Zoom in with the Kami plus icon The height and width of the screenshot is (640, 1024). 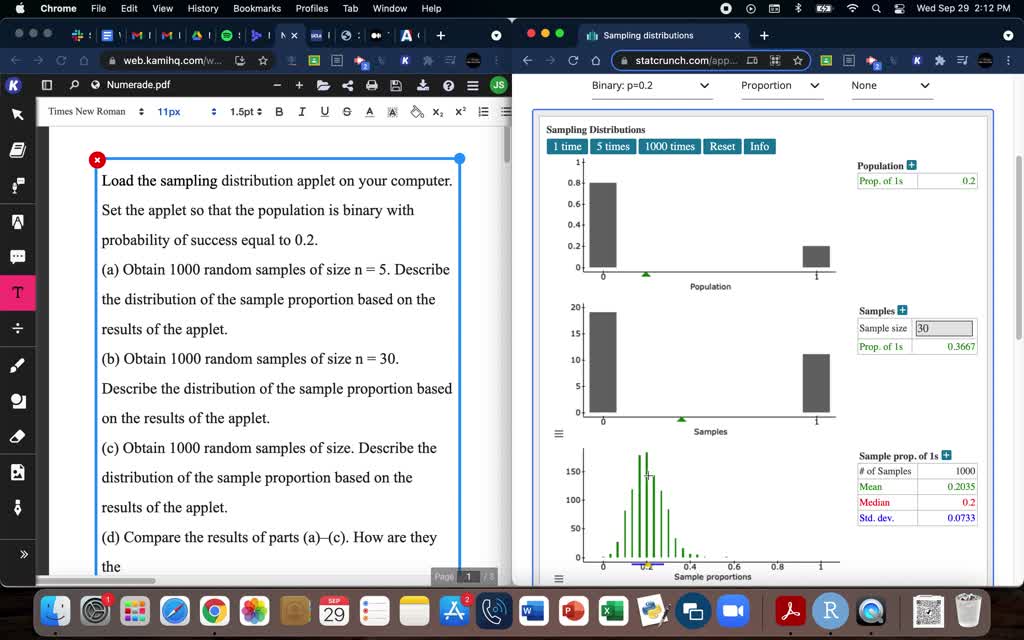(x=299, y=85)
